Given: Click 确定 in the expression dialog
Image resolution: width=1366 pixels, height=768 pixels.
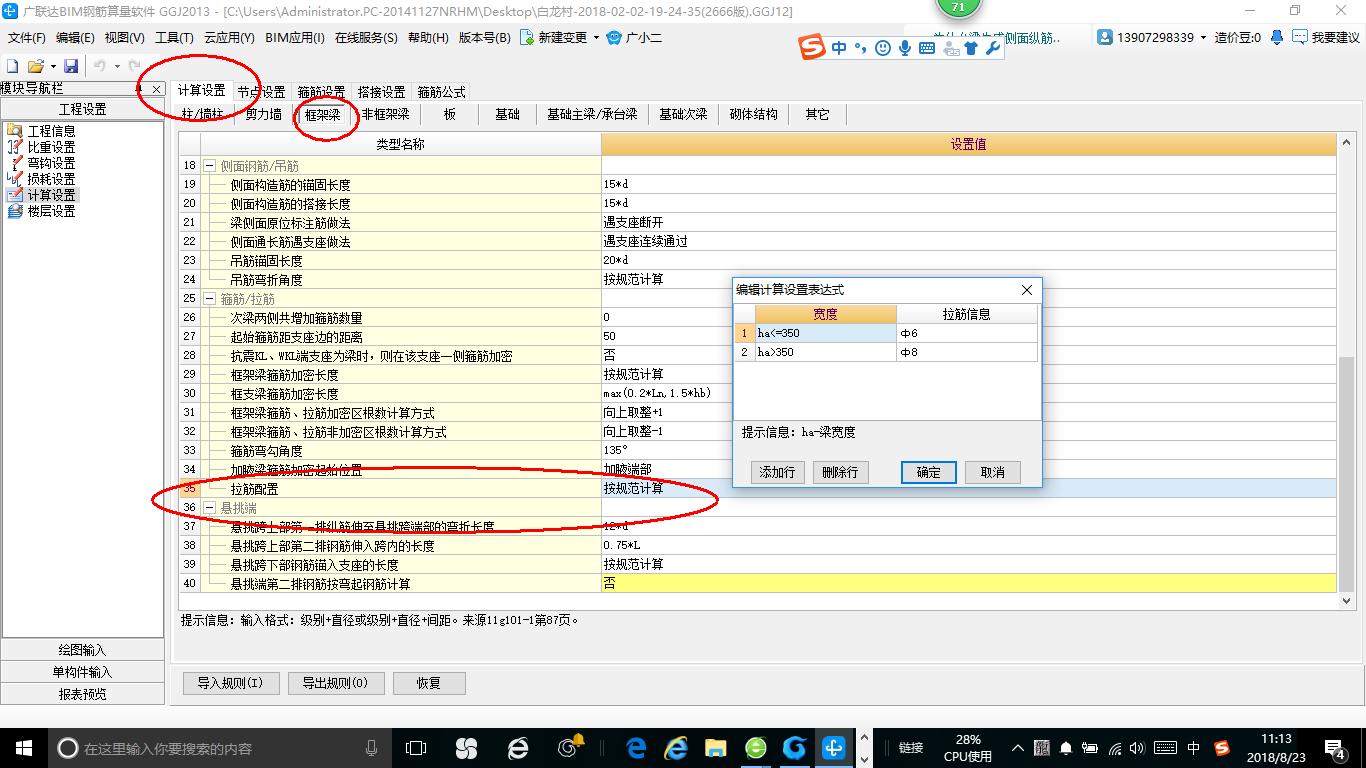Looking at the screenshot, I should point(929,472).
